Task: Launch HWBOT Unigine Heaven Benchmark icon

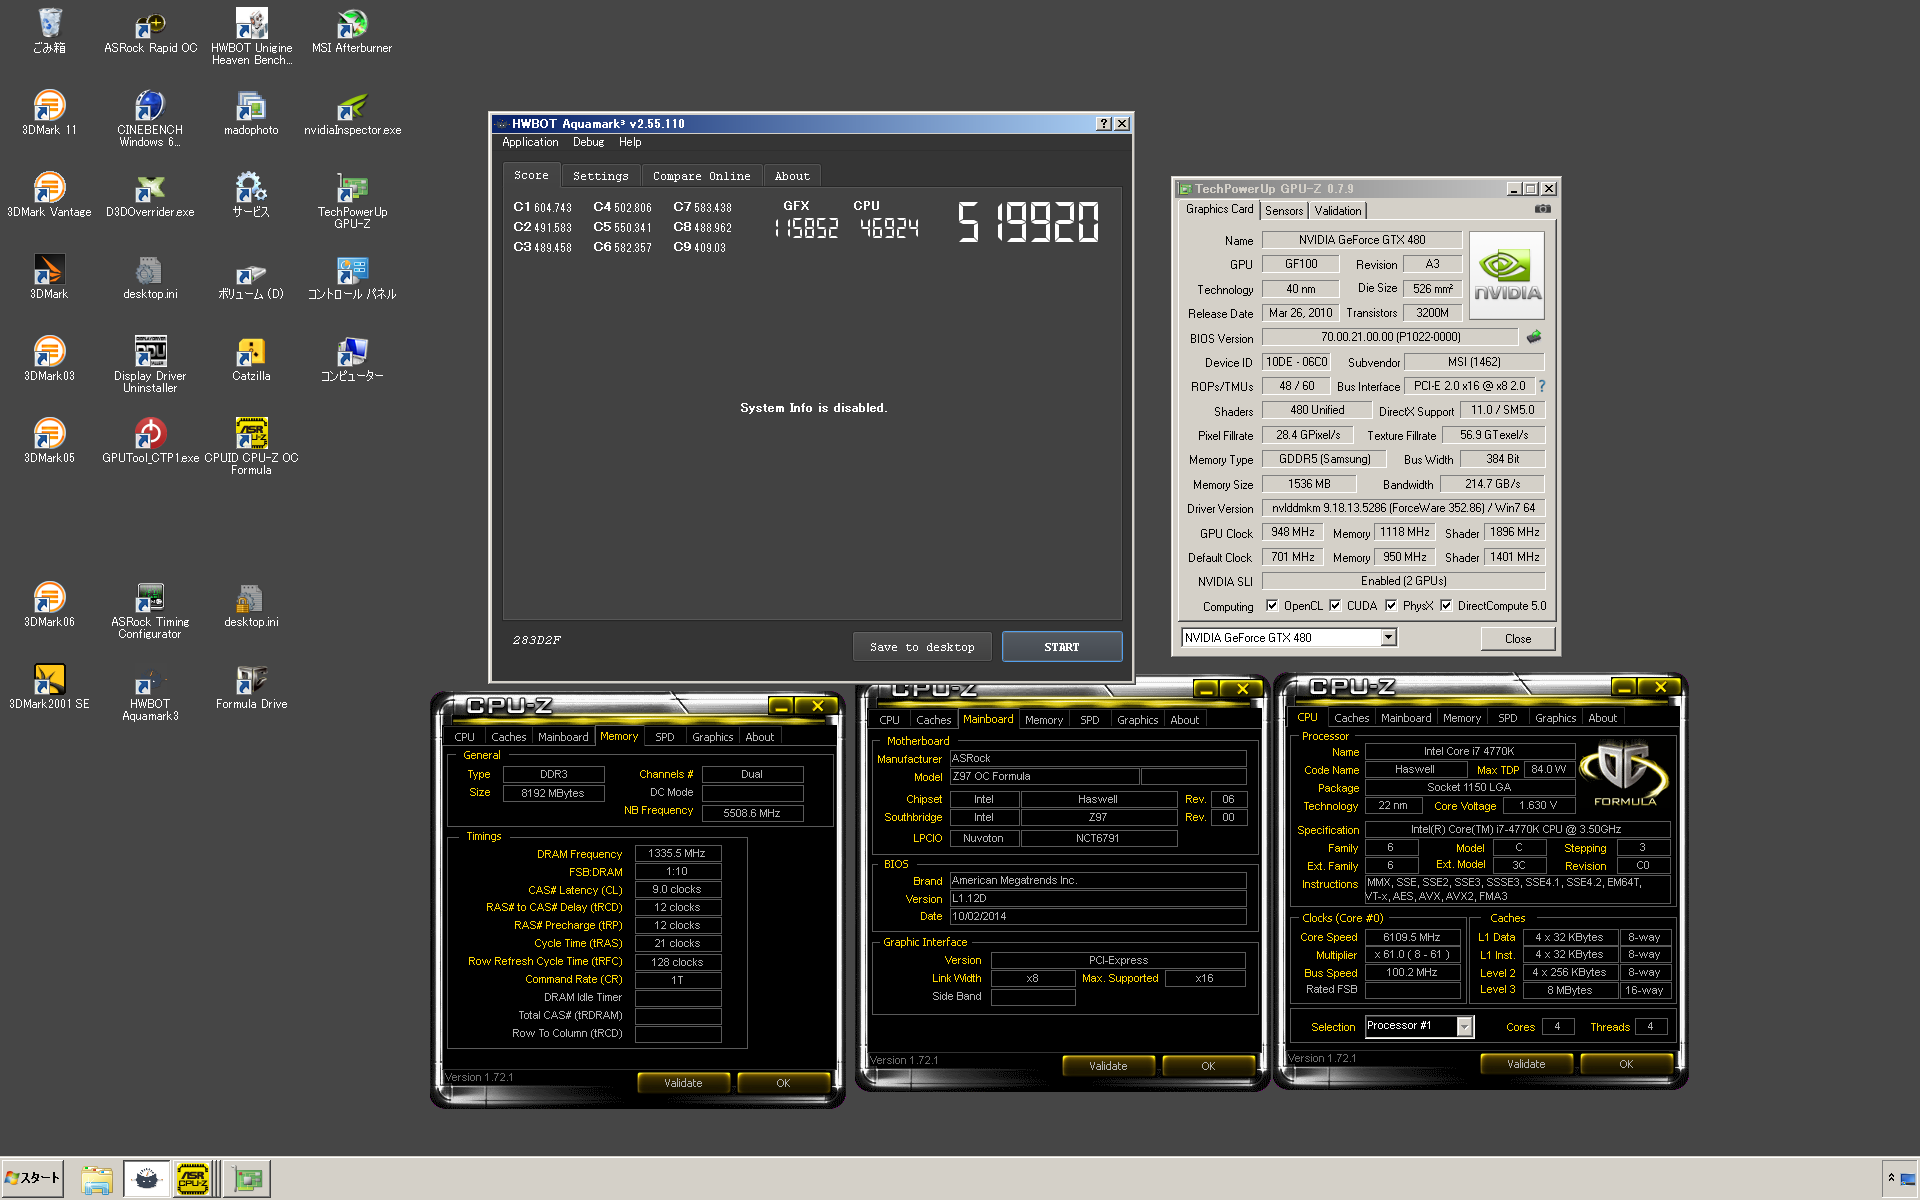Action: [251, 36]
